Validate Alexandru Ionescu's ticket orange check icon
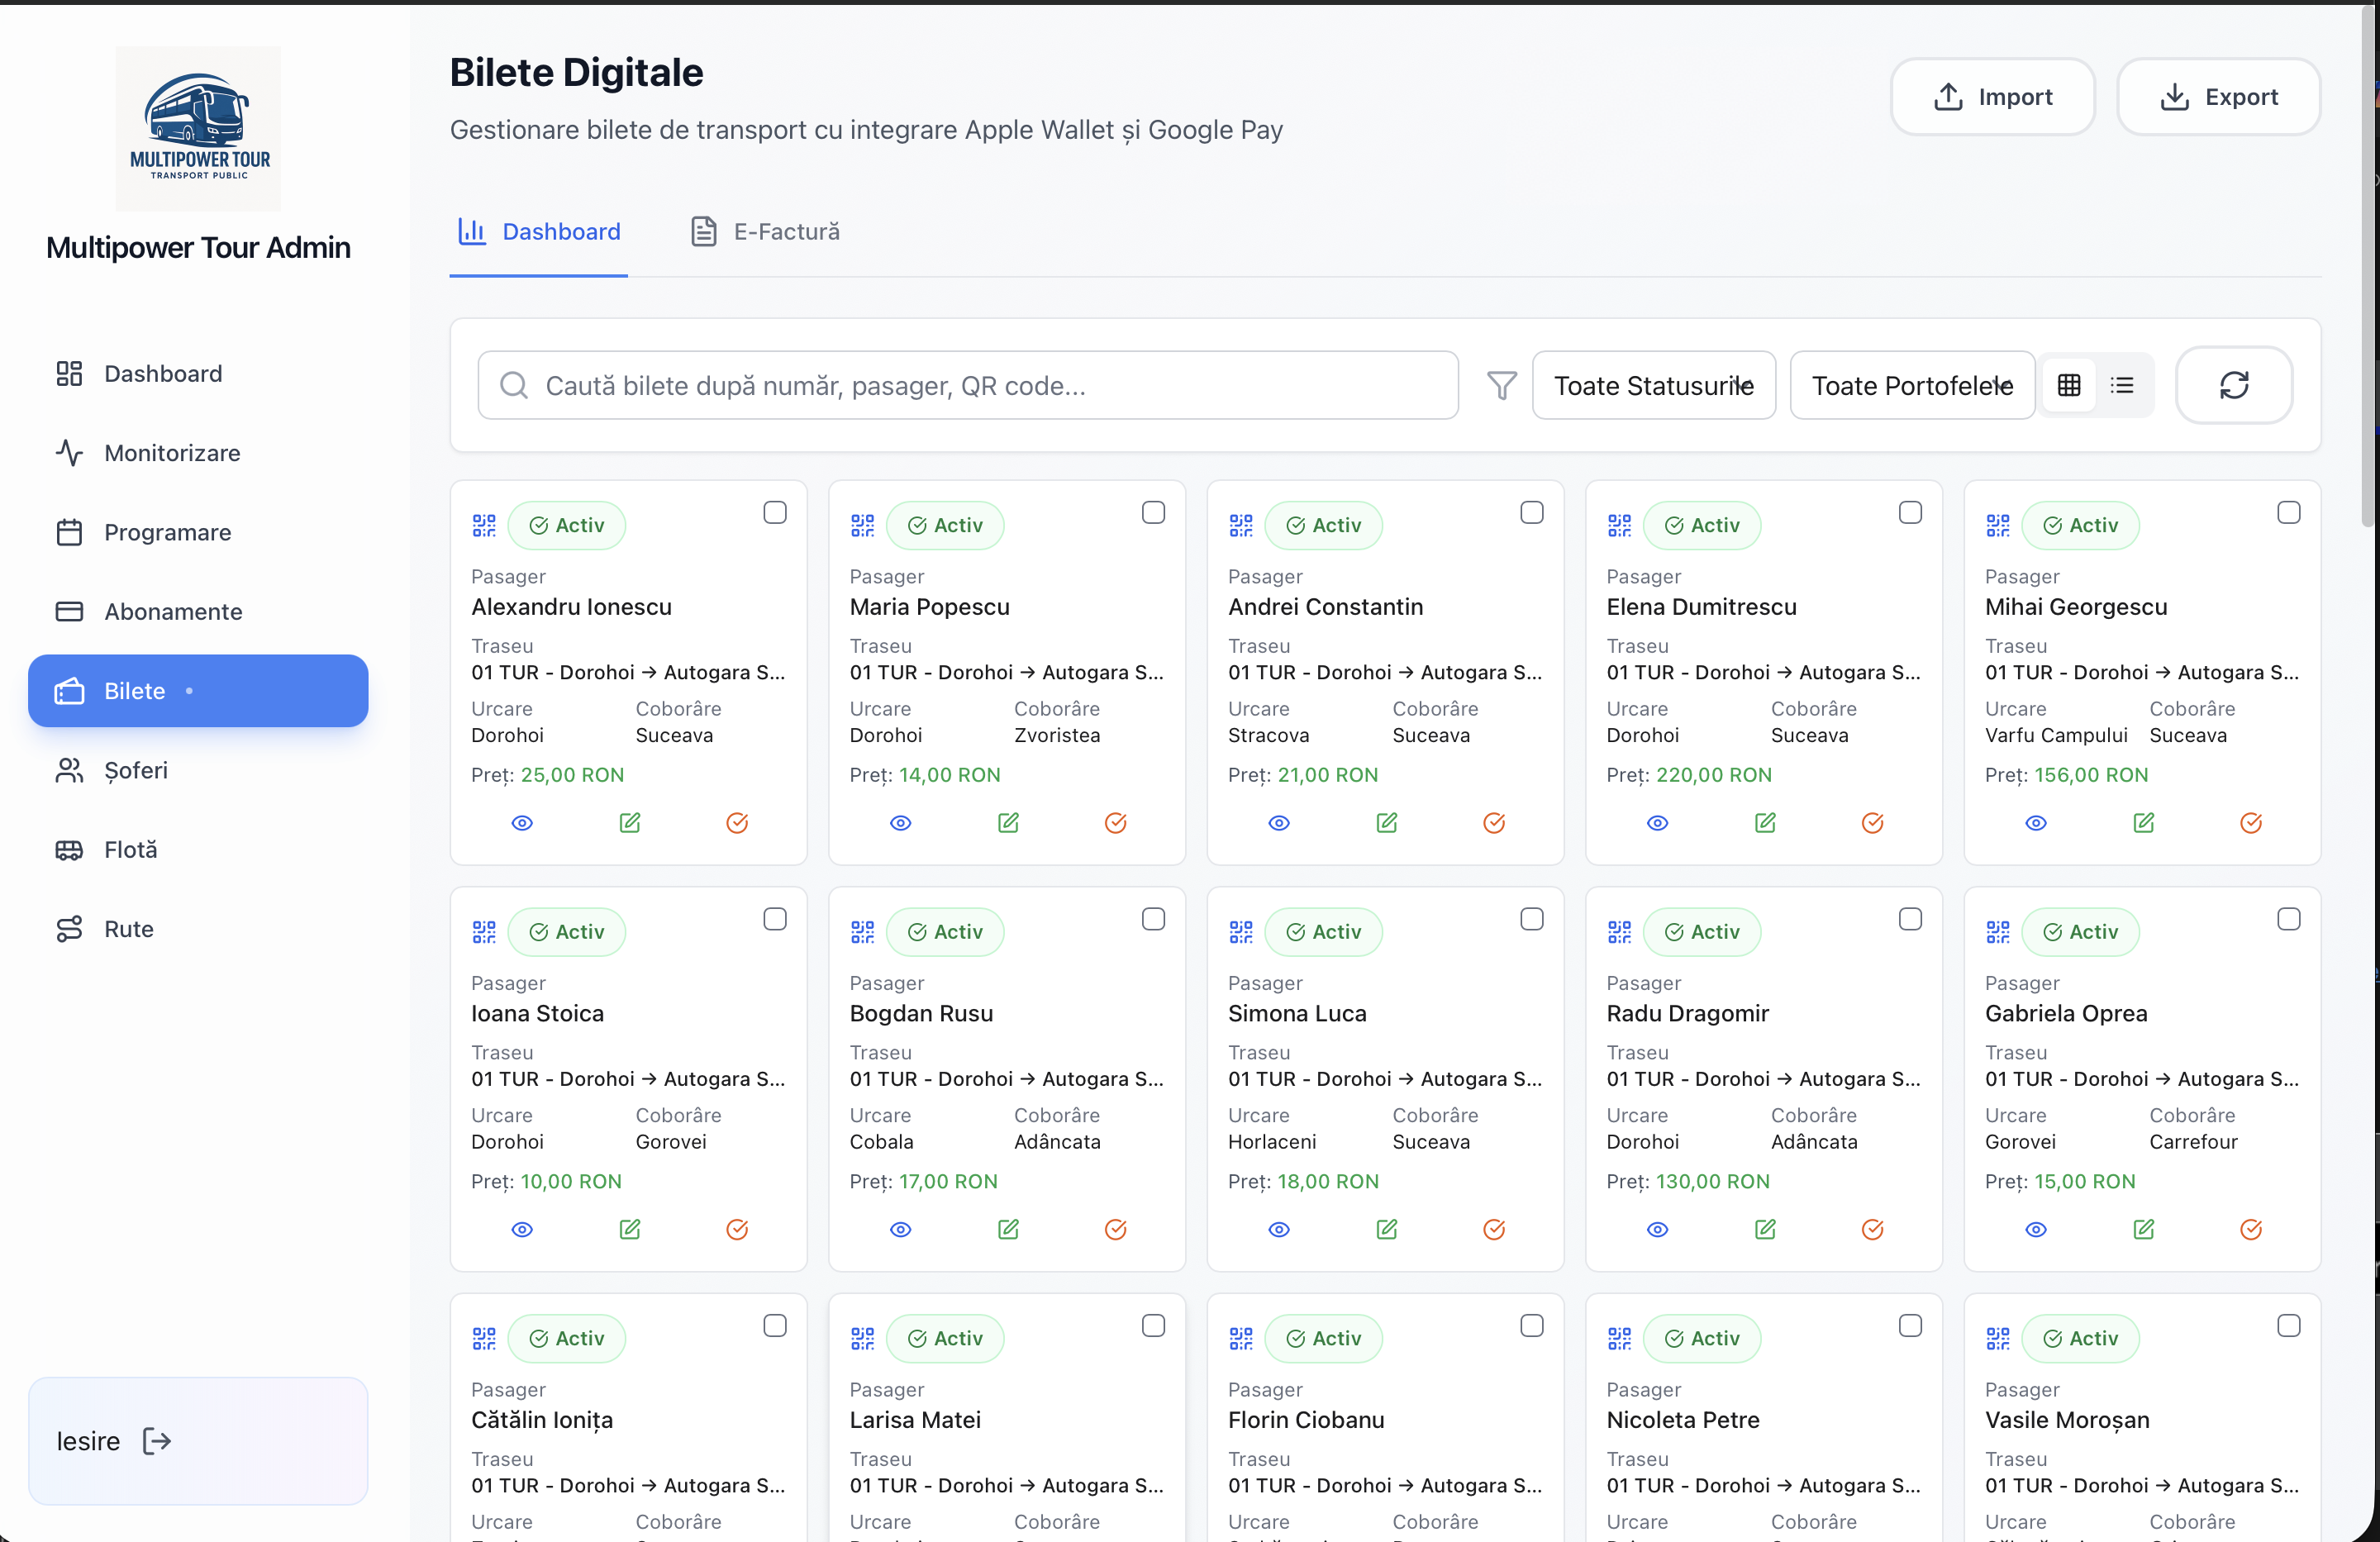This screenshot has height=1542, width=2380. (x=737, y=823)
